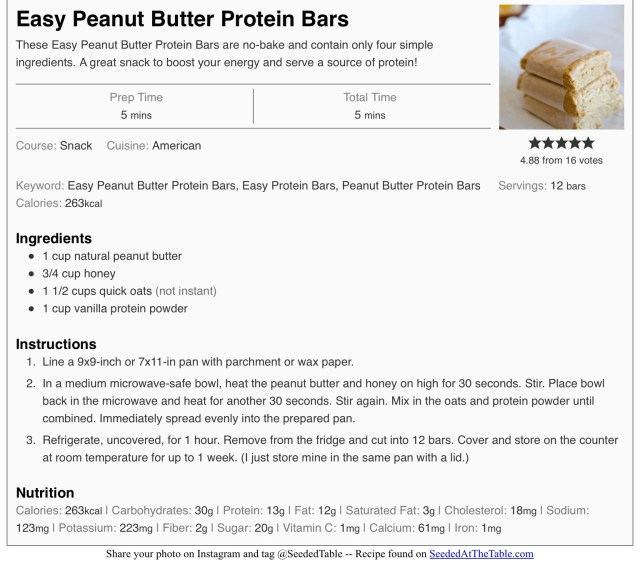Select the Snack course value
The width and height of the screenshot is (640, 573).
click(76, 145)
